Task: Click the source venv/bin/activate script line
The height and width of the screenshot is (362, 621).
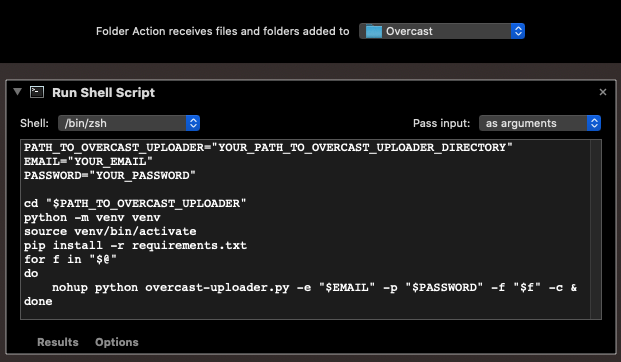Action: (x=110, y=231)
